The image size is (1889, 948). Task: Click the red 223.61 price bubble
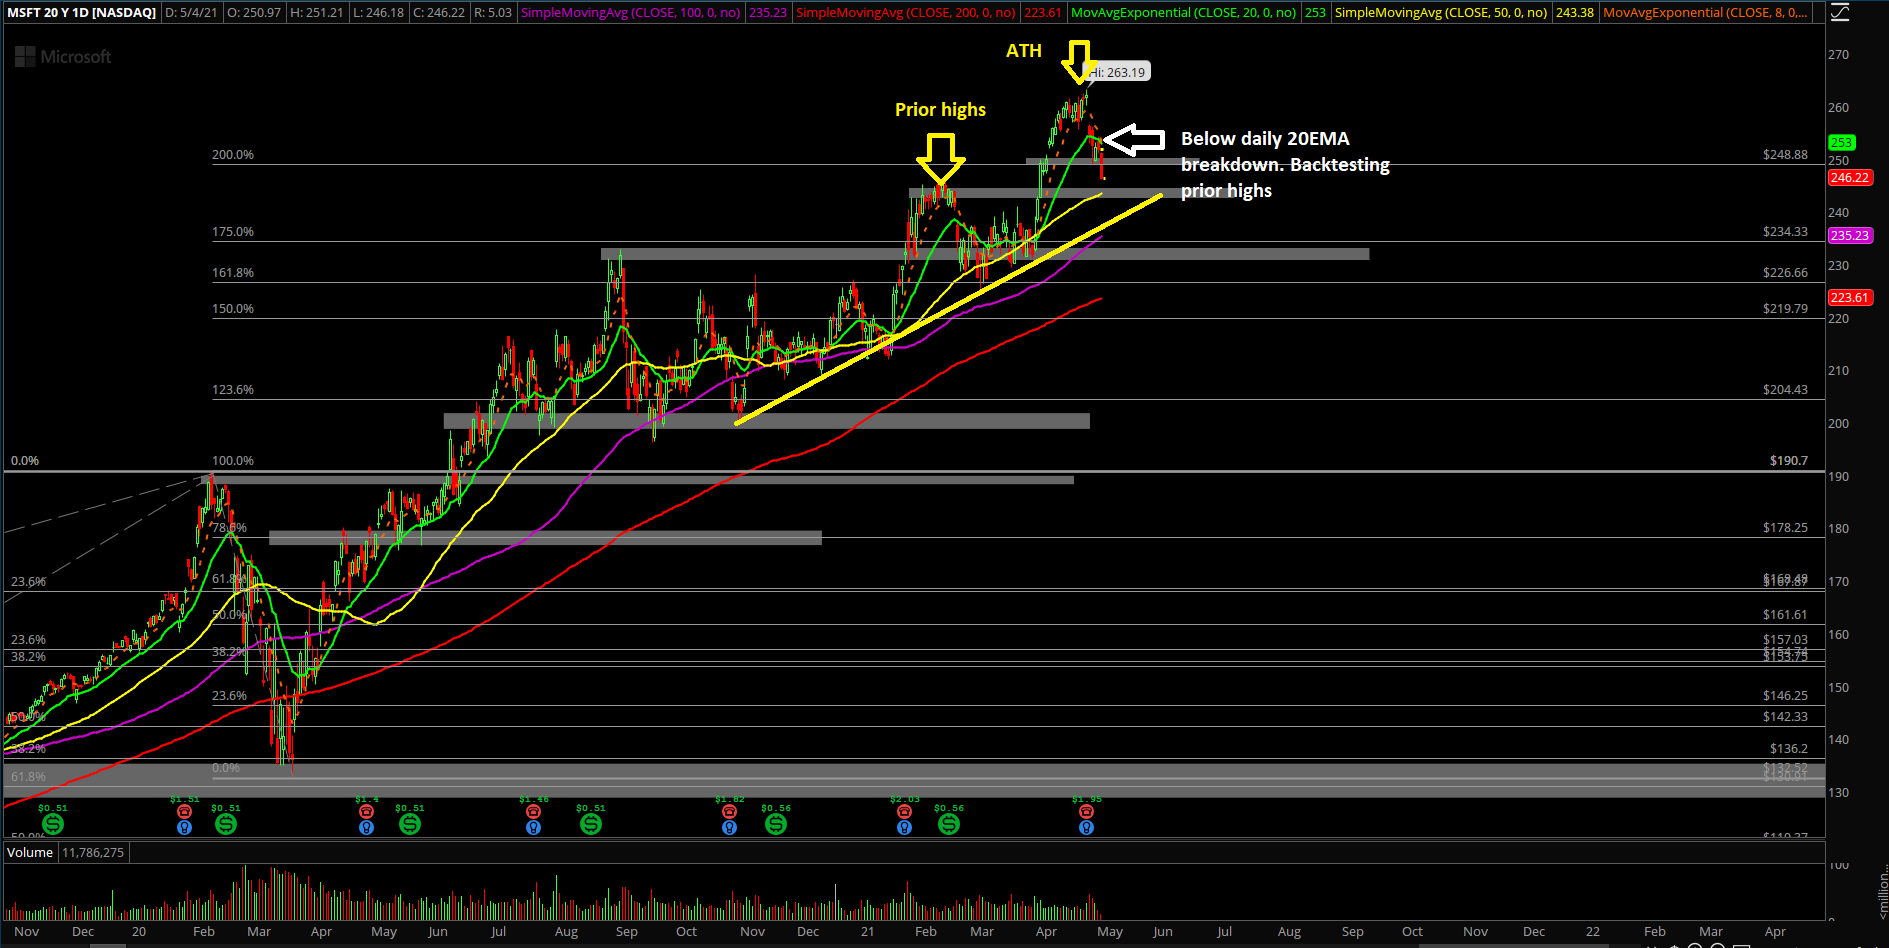point(1849,297)
